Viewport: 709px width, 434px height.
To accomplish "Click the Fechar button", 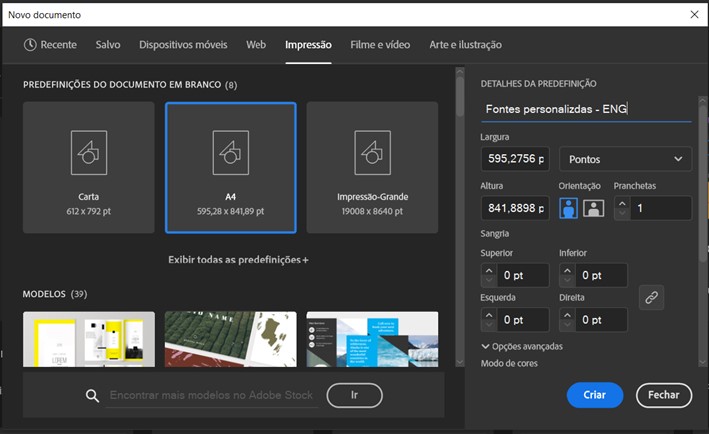I will click(663, 395).
